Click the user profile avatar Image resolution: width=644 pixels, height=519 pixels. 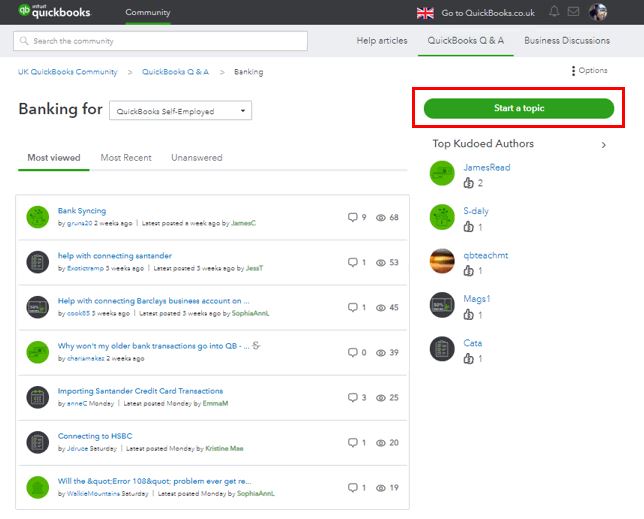tap(598, 12)
